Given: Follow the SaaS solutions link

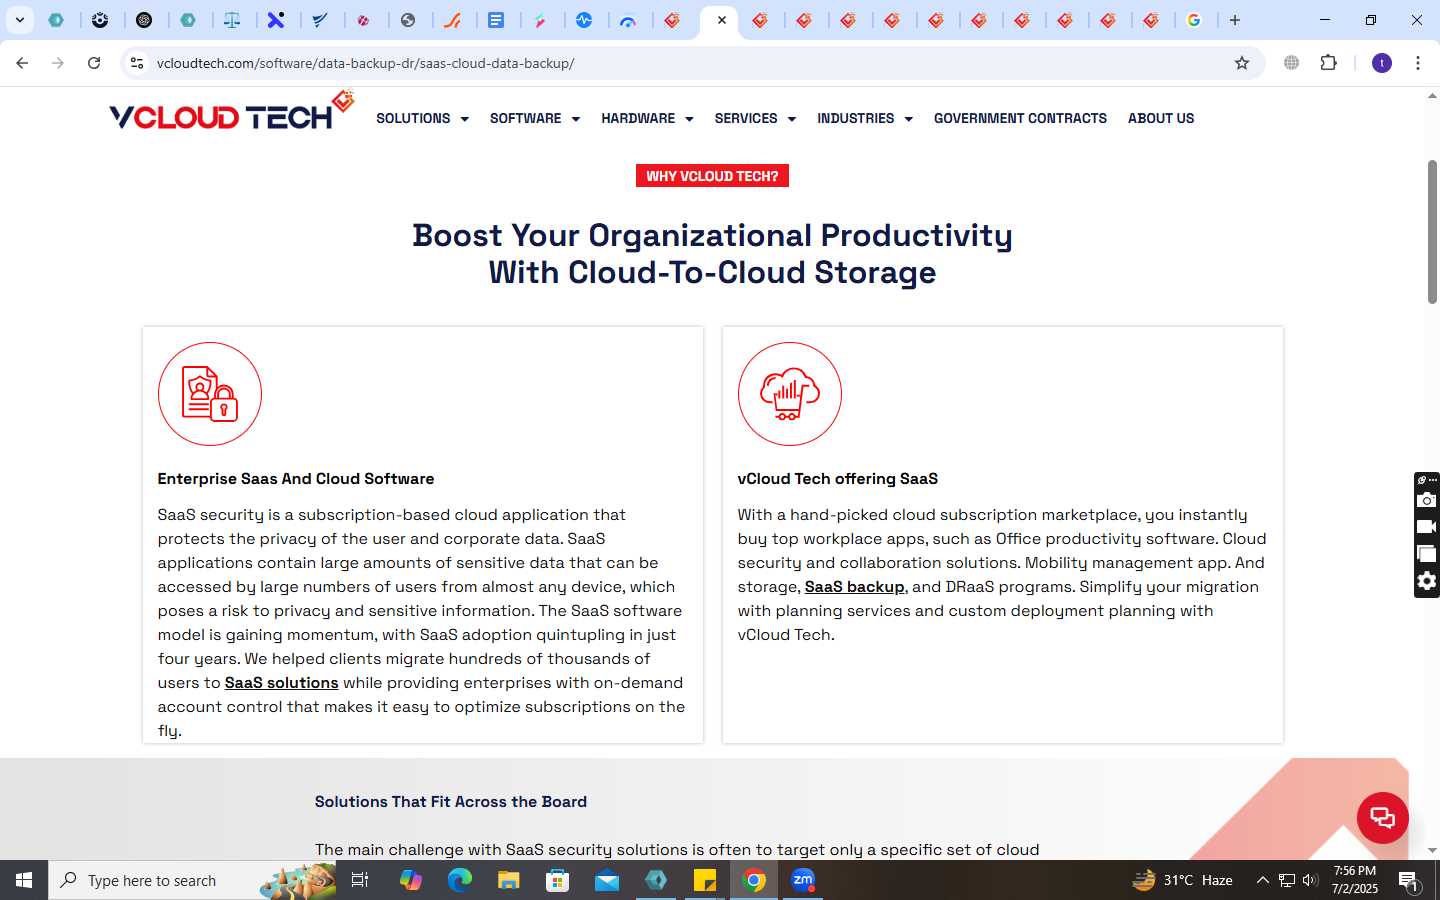Looking at the screenshot, I should click(x=282, y=683).
